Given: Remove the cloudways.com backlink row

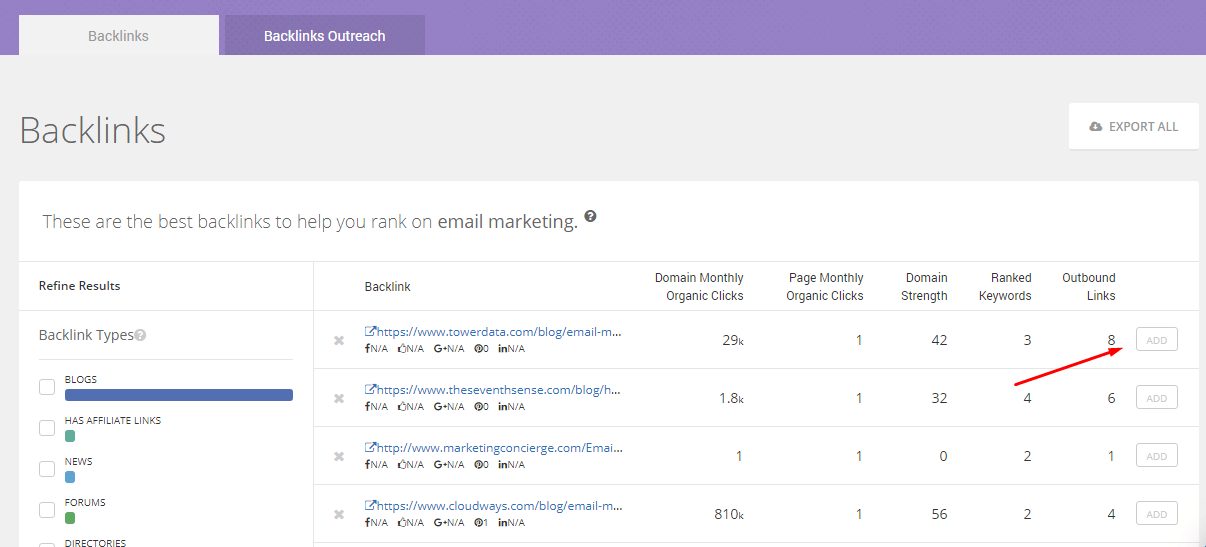Looking at the screenshot, I should (339, 514).
